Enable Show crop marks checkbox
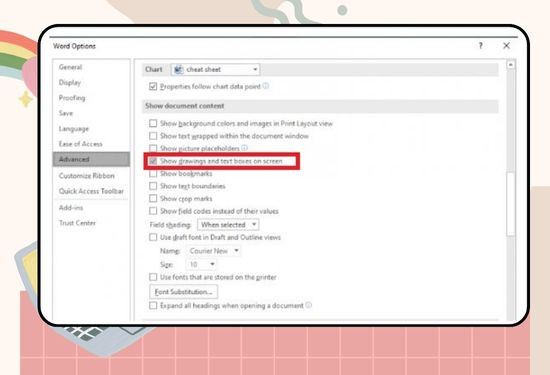550x375 pixels. click(153, 199)
